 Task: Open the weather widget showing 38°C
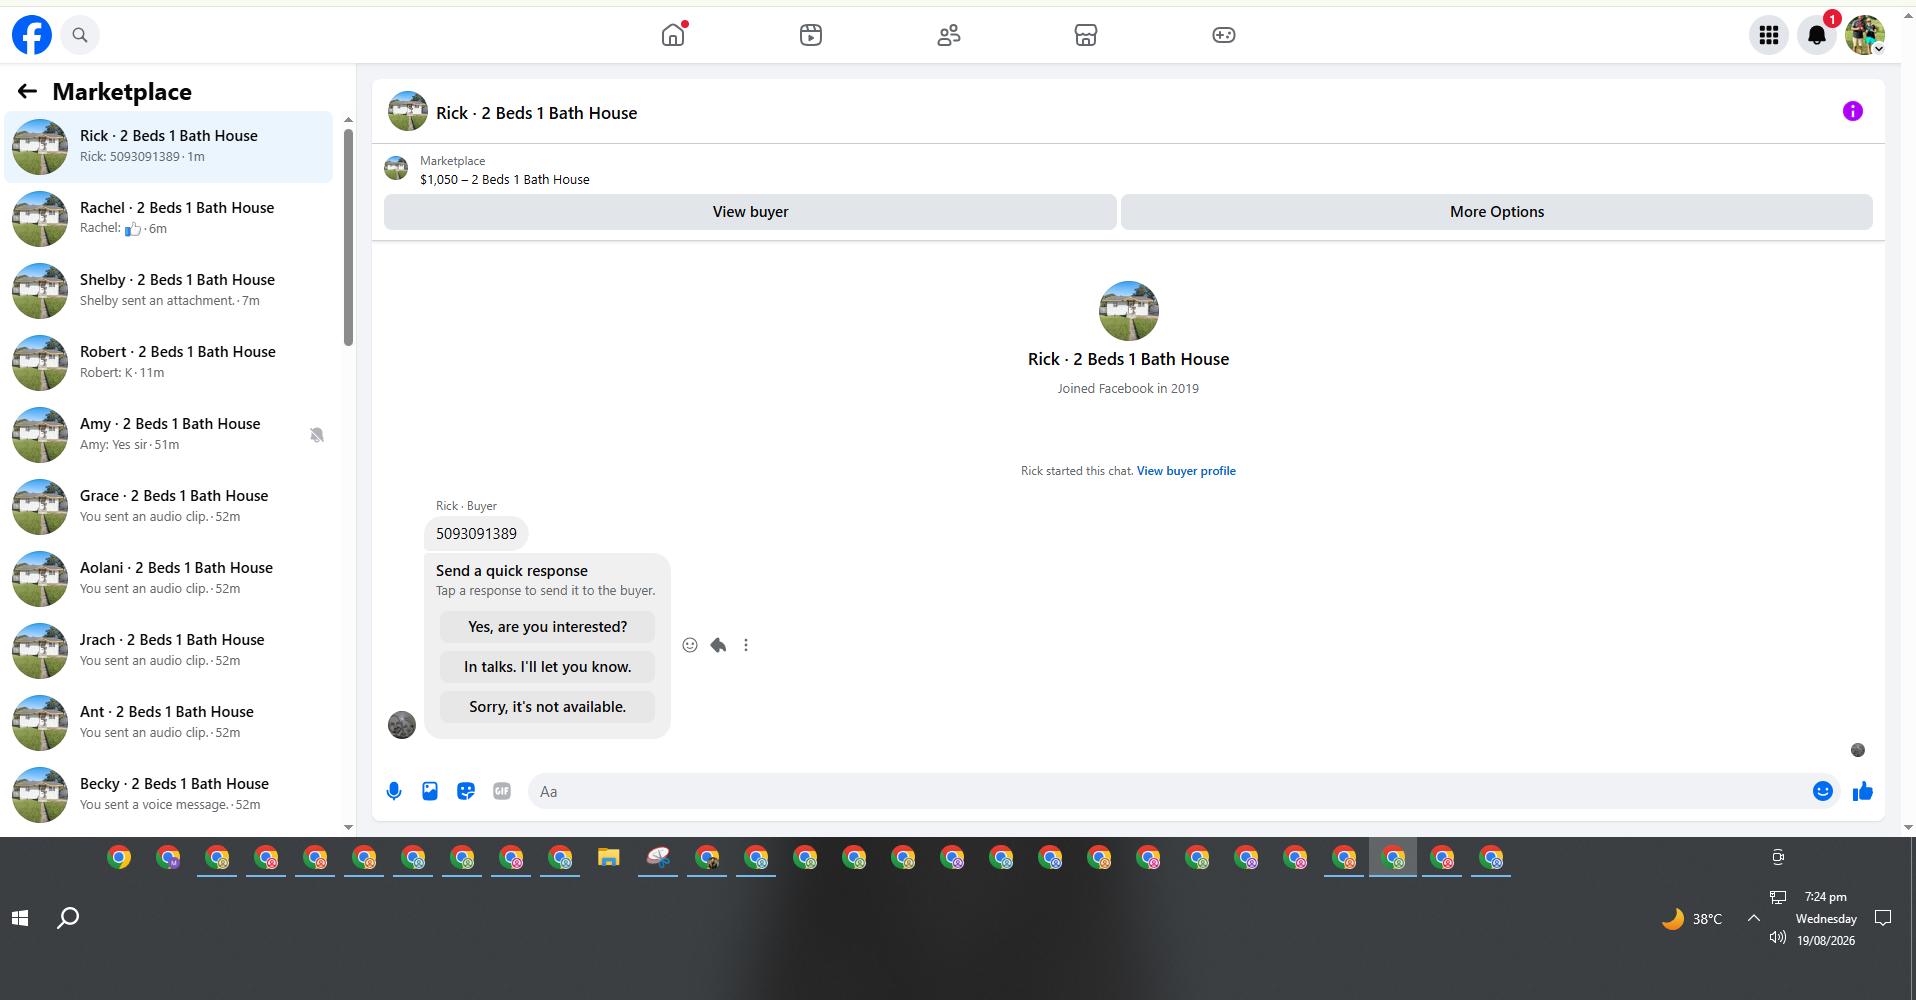pyautogui.click(x=1692, y=918)
